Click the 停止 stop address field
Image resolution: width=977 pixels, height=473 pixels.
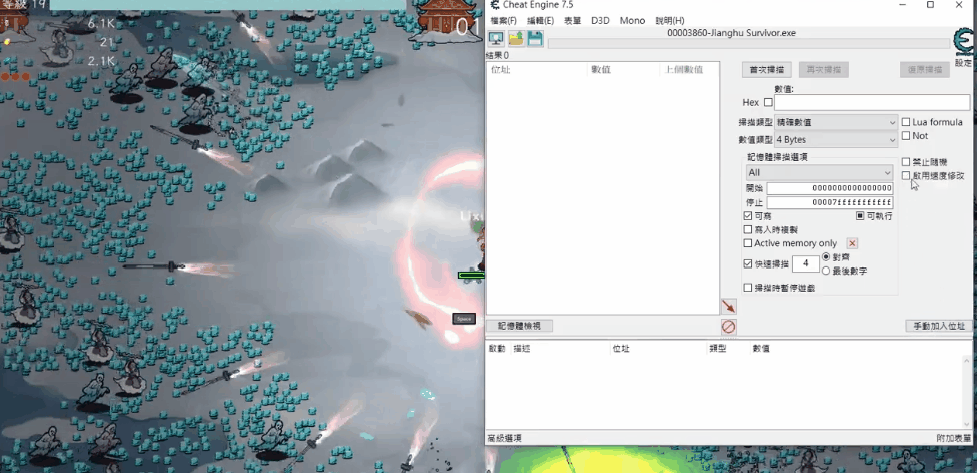[x=830, y=203]
